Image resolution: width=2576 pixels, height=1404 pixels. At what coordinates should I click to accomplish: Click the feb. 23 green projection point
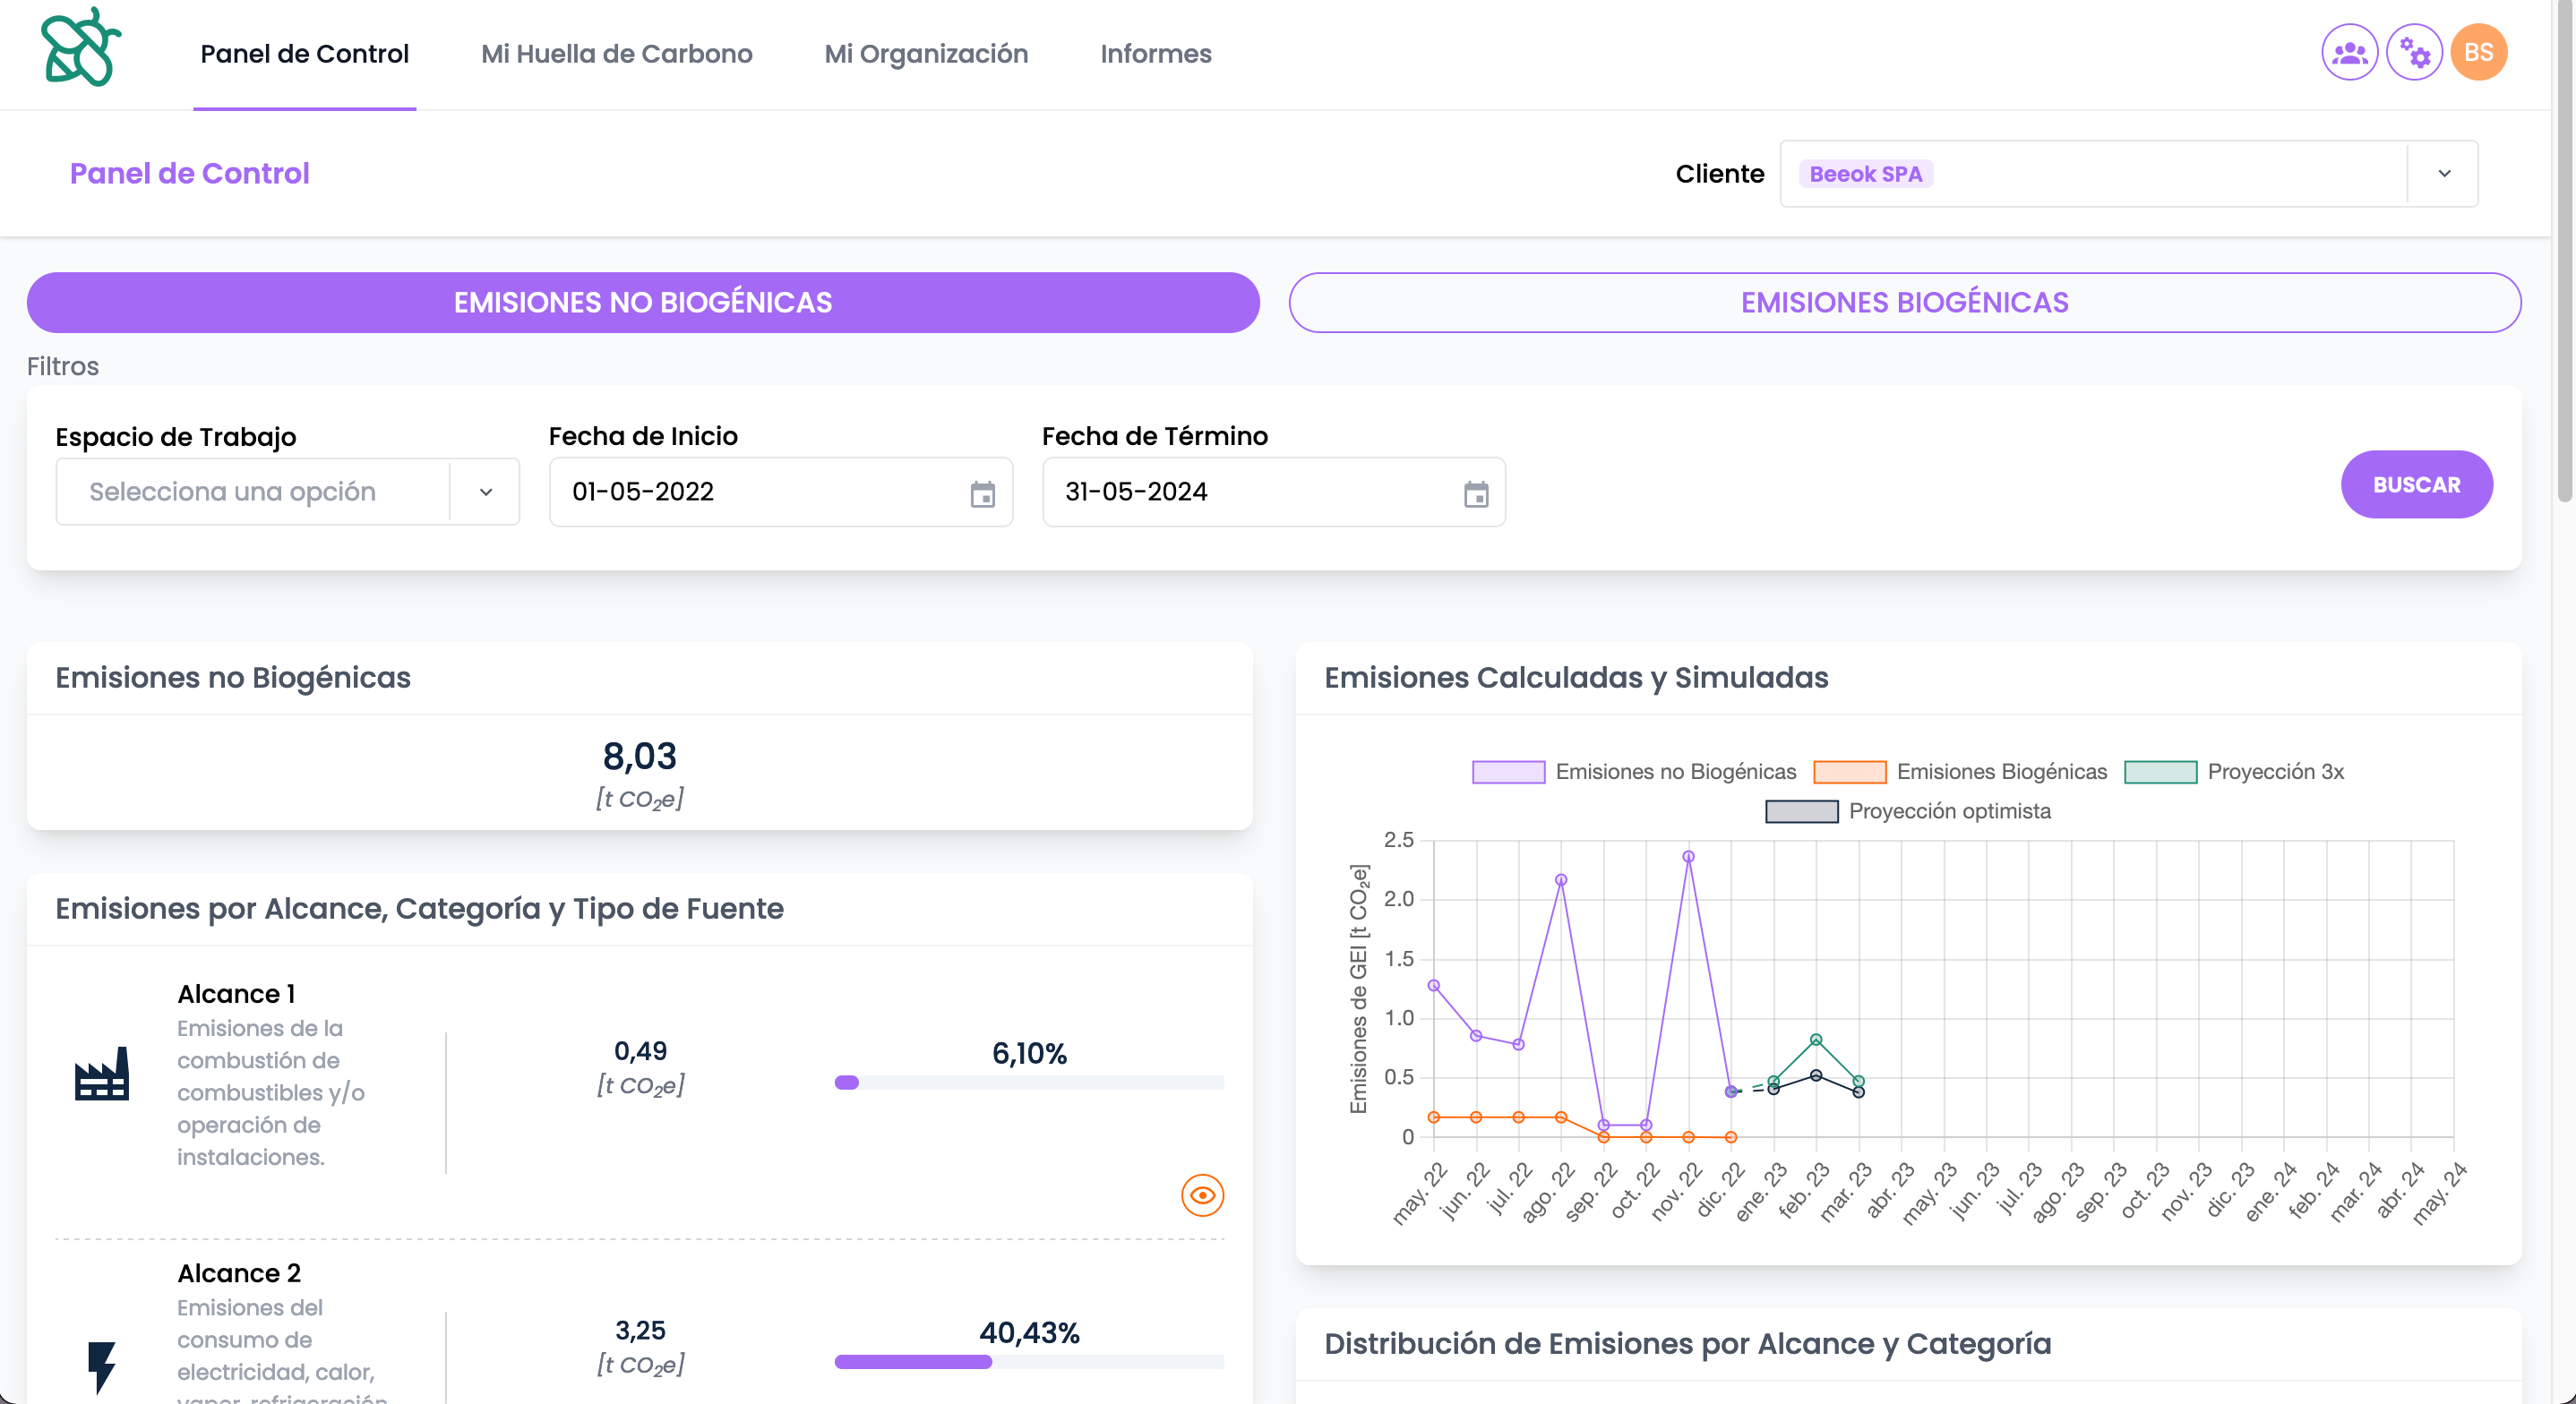click(1816, 1040)
